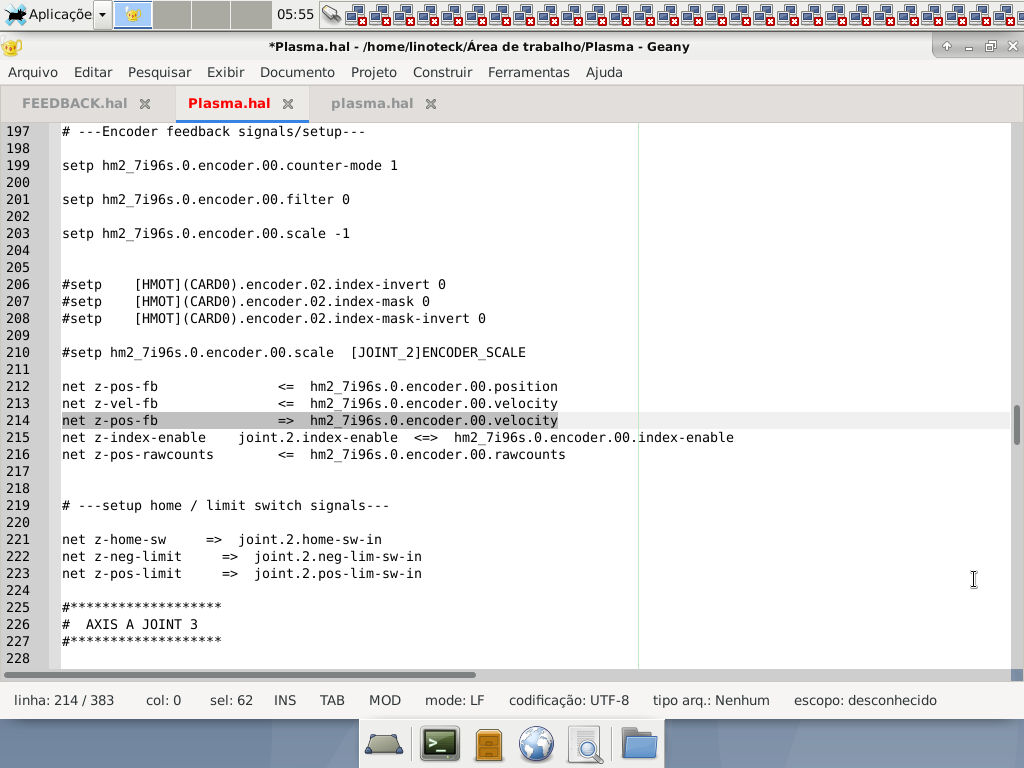The height and width of the screenshot is (768, 1024).
Task: Click the line "setp hm2_7i96s.0.encoder.00.counter-mode 1"
Action: (x=230, y=166)
